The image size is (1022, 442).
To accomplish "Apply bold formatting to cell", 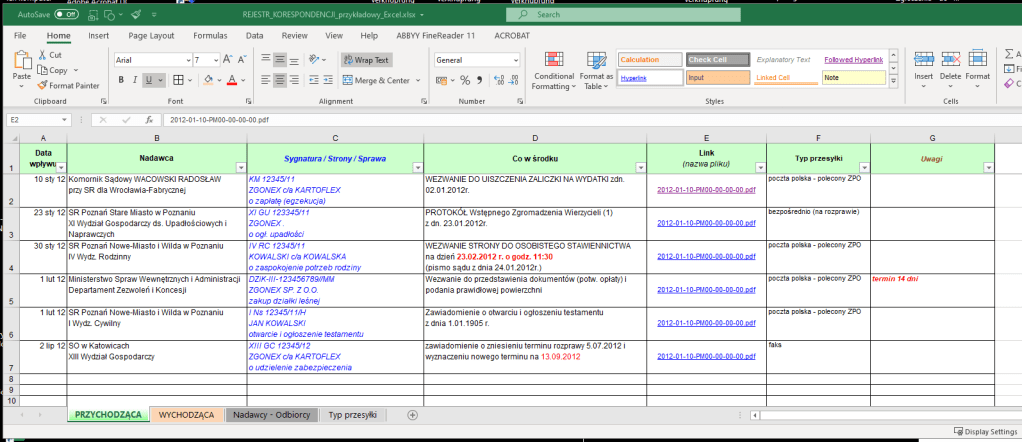I will point(120,80).
